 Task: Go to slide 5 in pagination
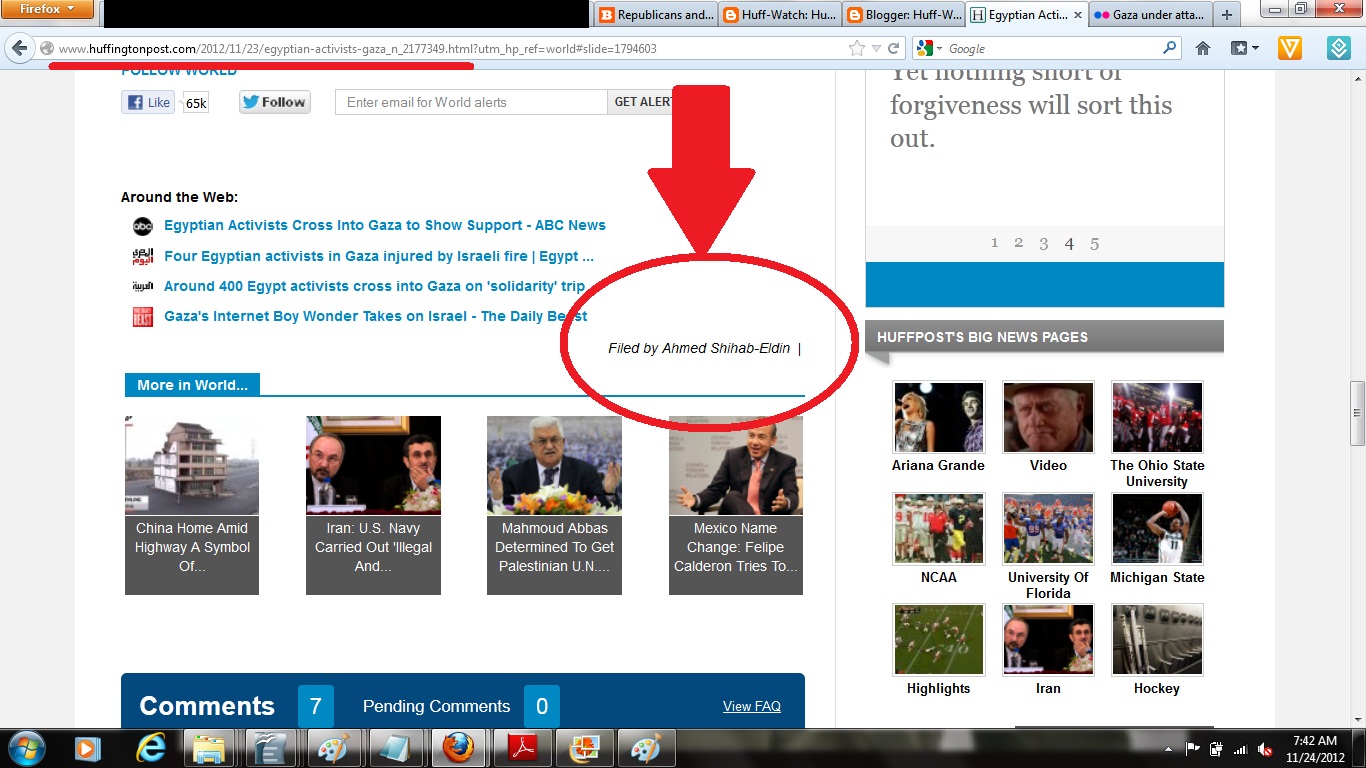1095,243
